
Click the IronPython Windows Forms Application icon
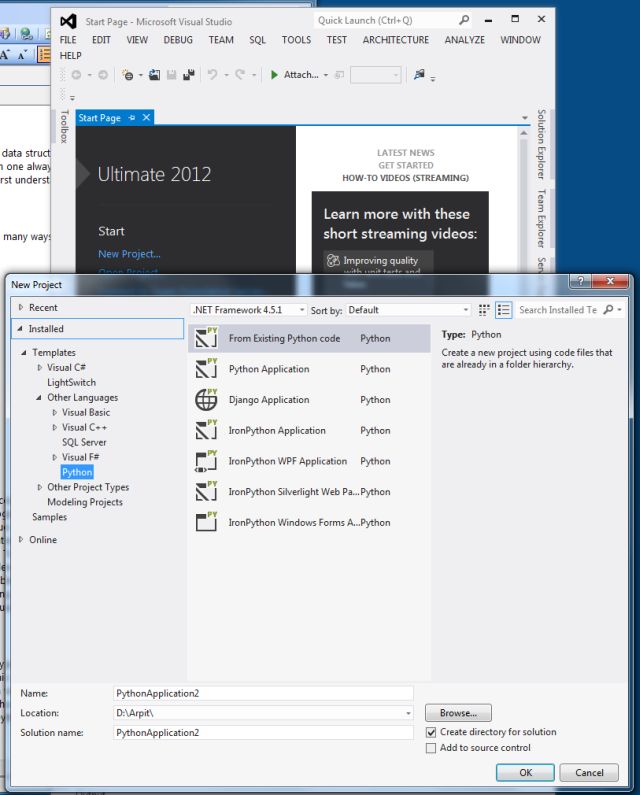(206, 522)
